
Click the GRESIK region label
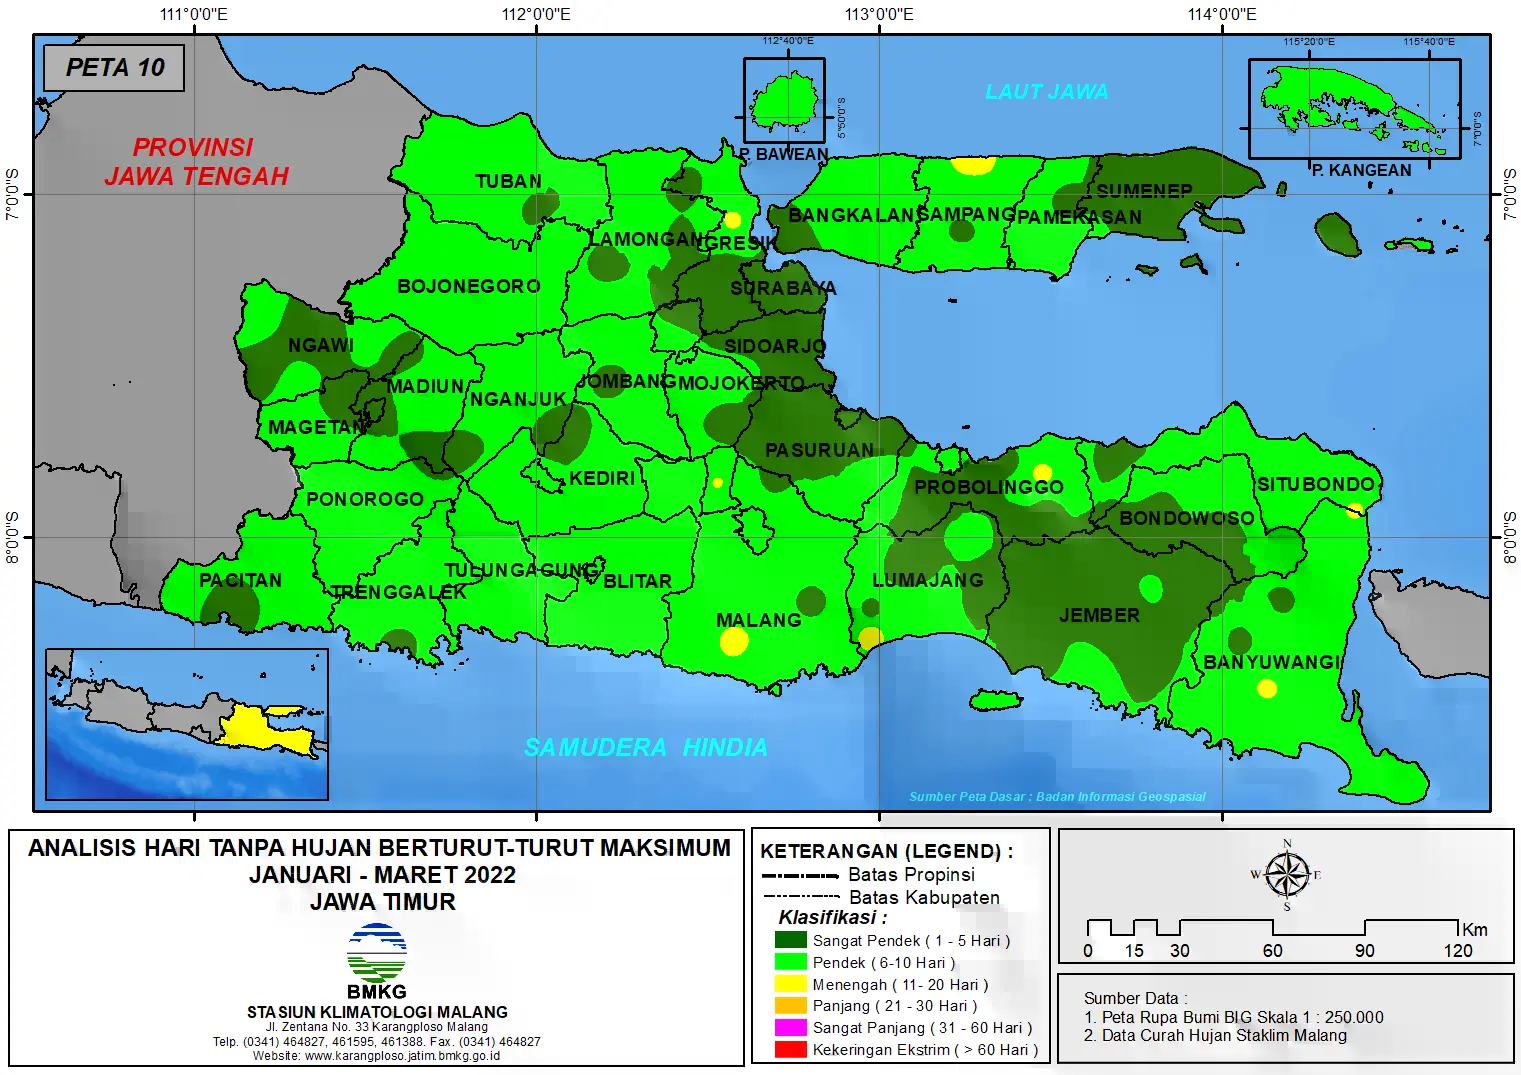point(740,244)
